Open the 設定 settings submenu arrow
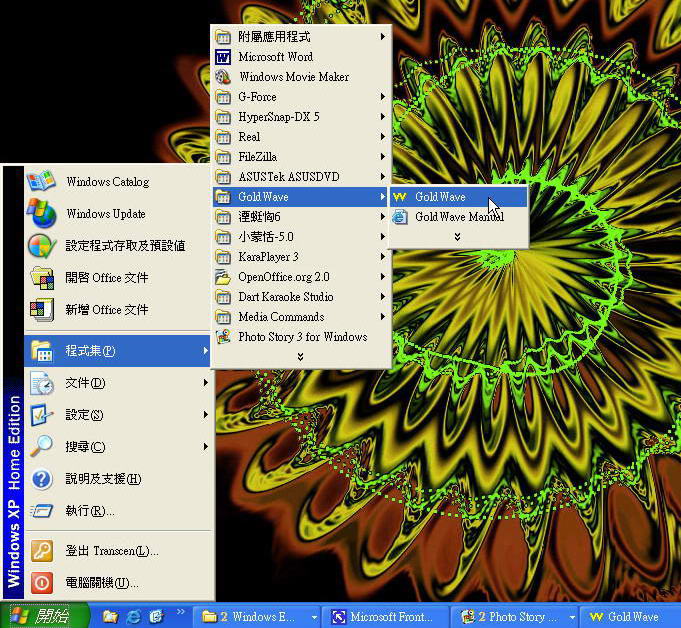 pyautogui.click(x=206, y=415)
